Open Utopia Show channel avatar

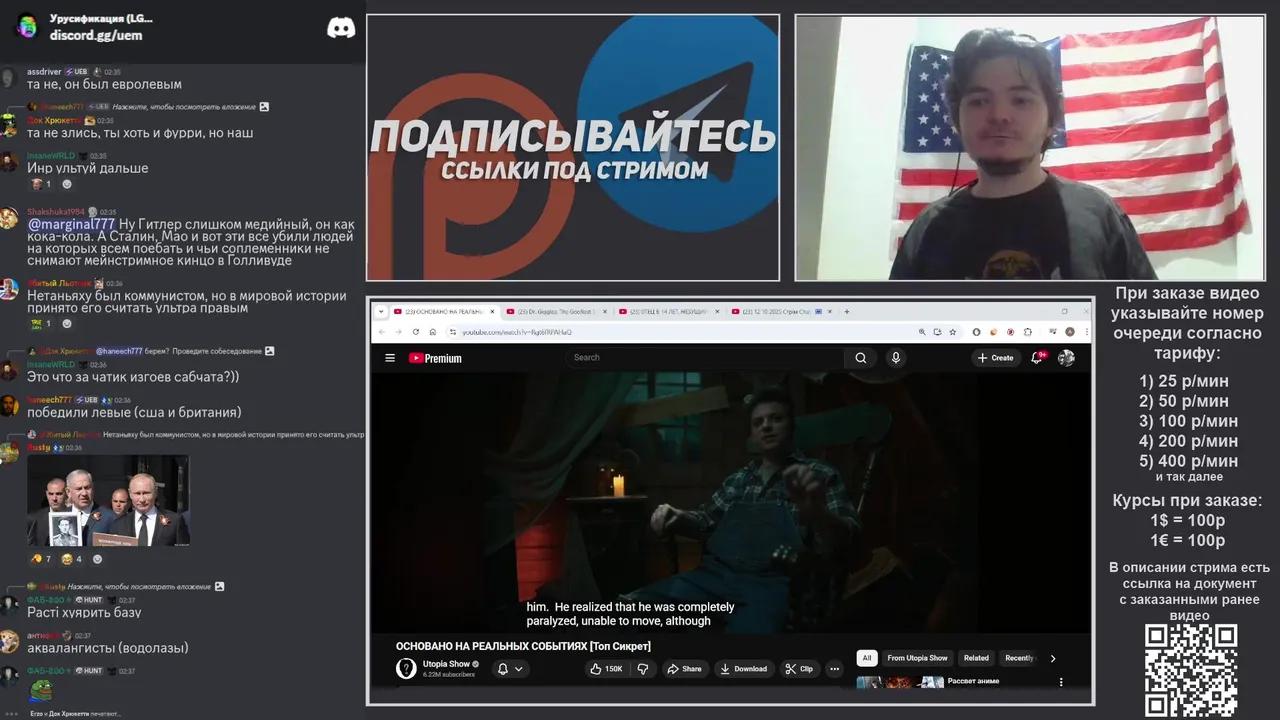pos(406,669)
